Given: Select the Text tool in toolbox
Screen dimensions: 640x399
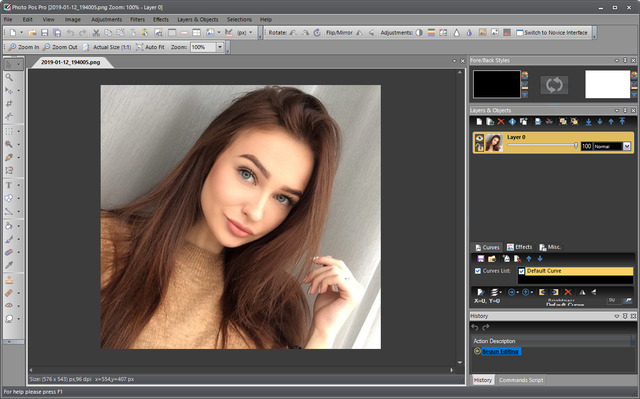Looking at the screenshot, I should (9, 185).
